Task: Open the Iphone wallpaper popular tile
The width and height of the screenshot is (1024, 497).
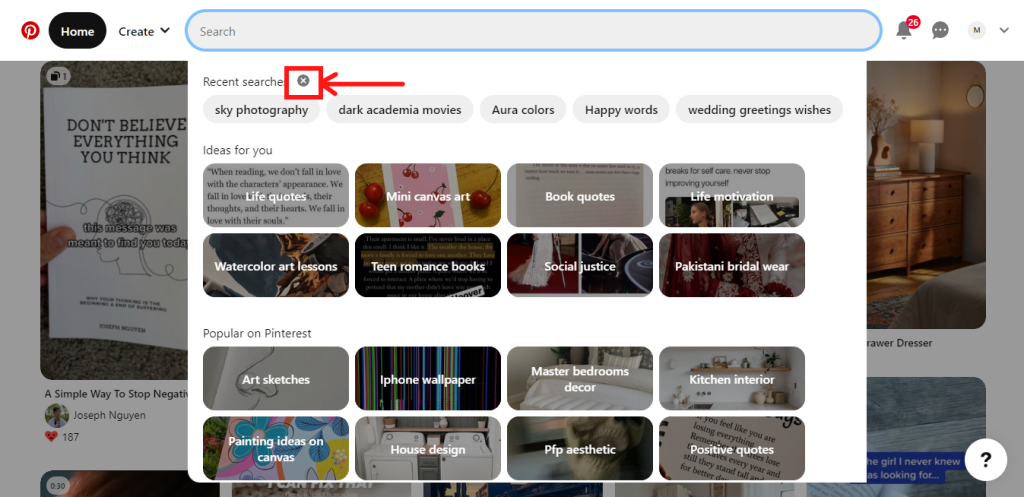Action: (x=428, y=378)
